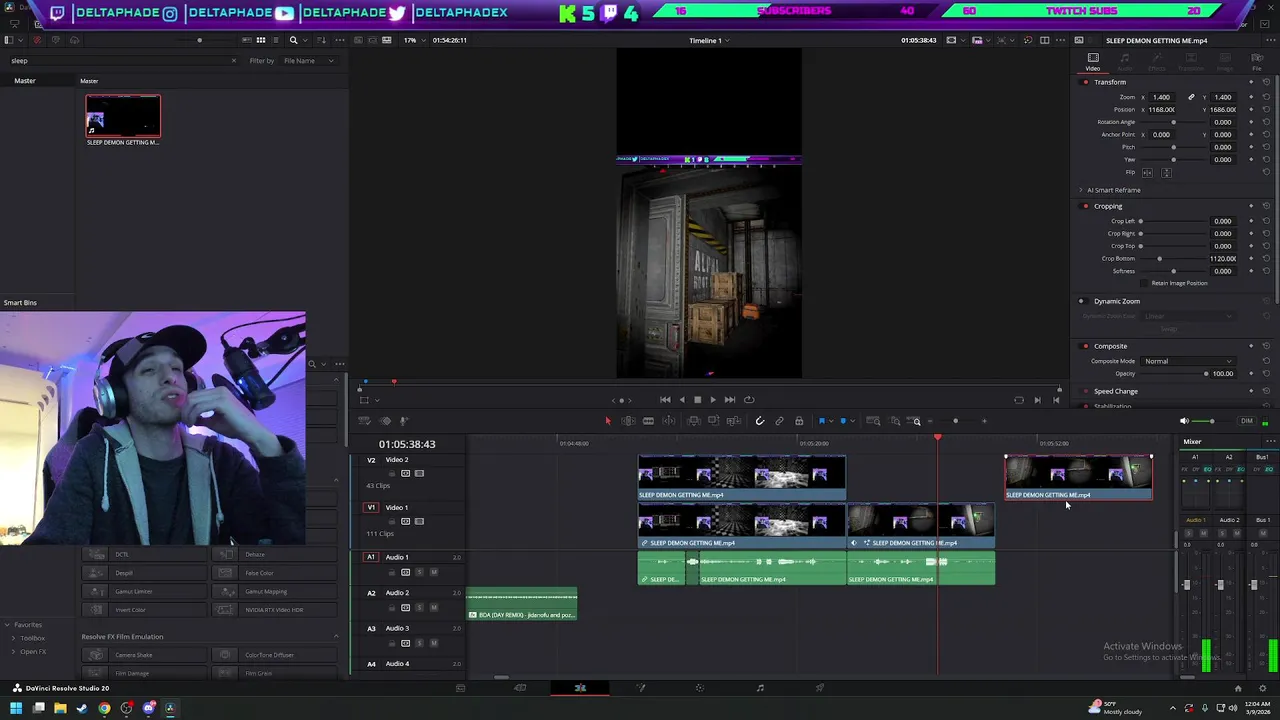Click the Full Extent Zoom icon
1280x720 pixels.
(873, 421)
